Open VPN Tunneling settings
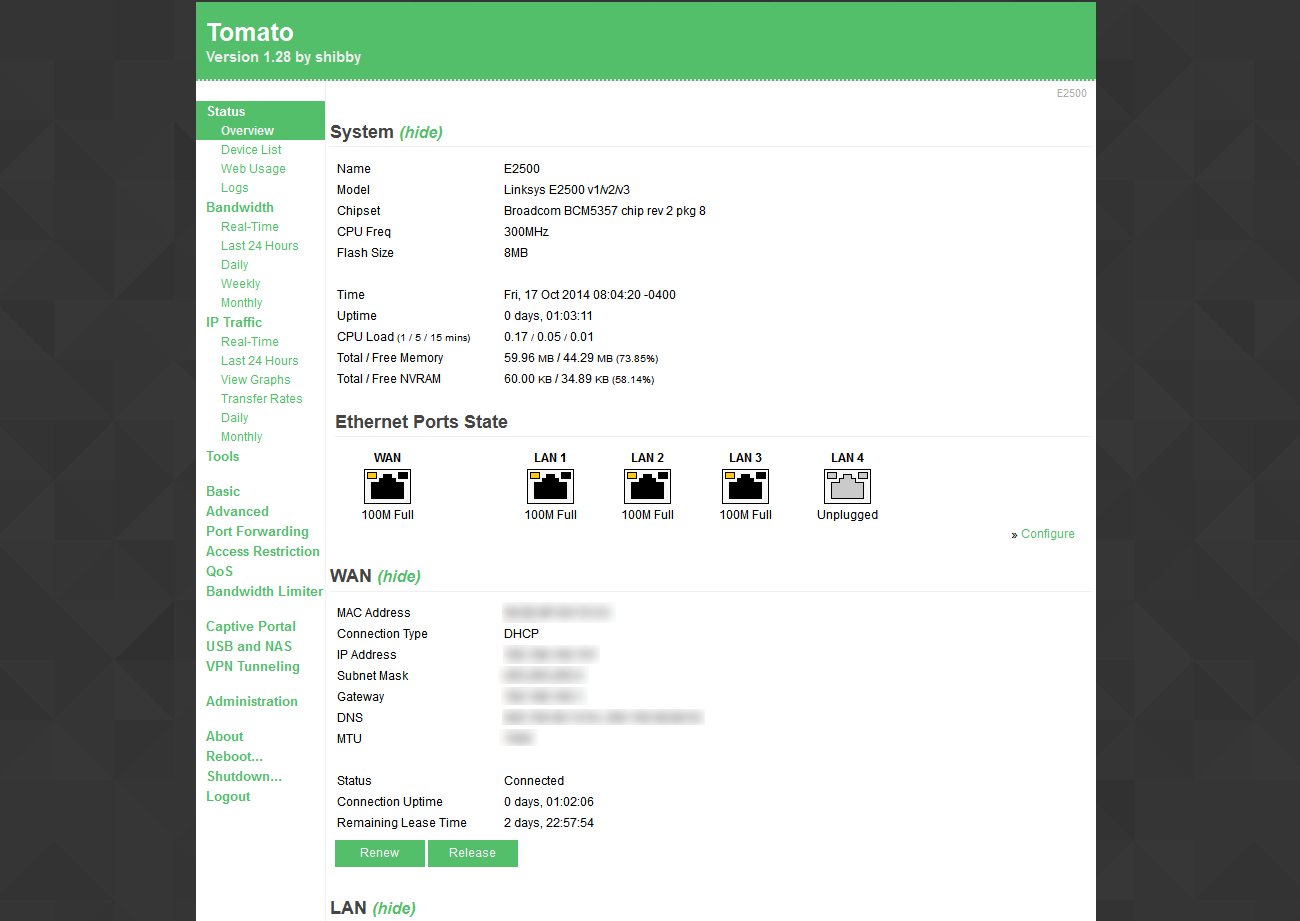The width and height of the screenshot is (1300, 921). click(x=253, y=666)
